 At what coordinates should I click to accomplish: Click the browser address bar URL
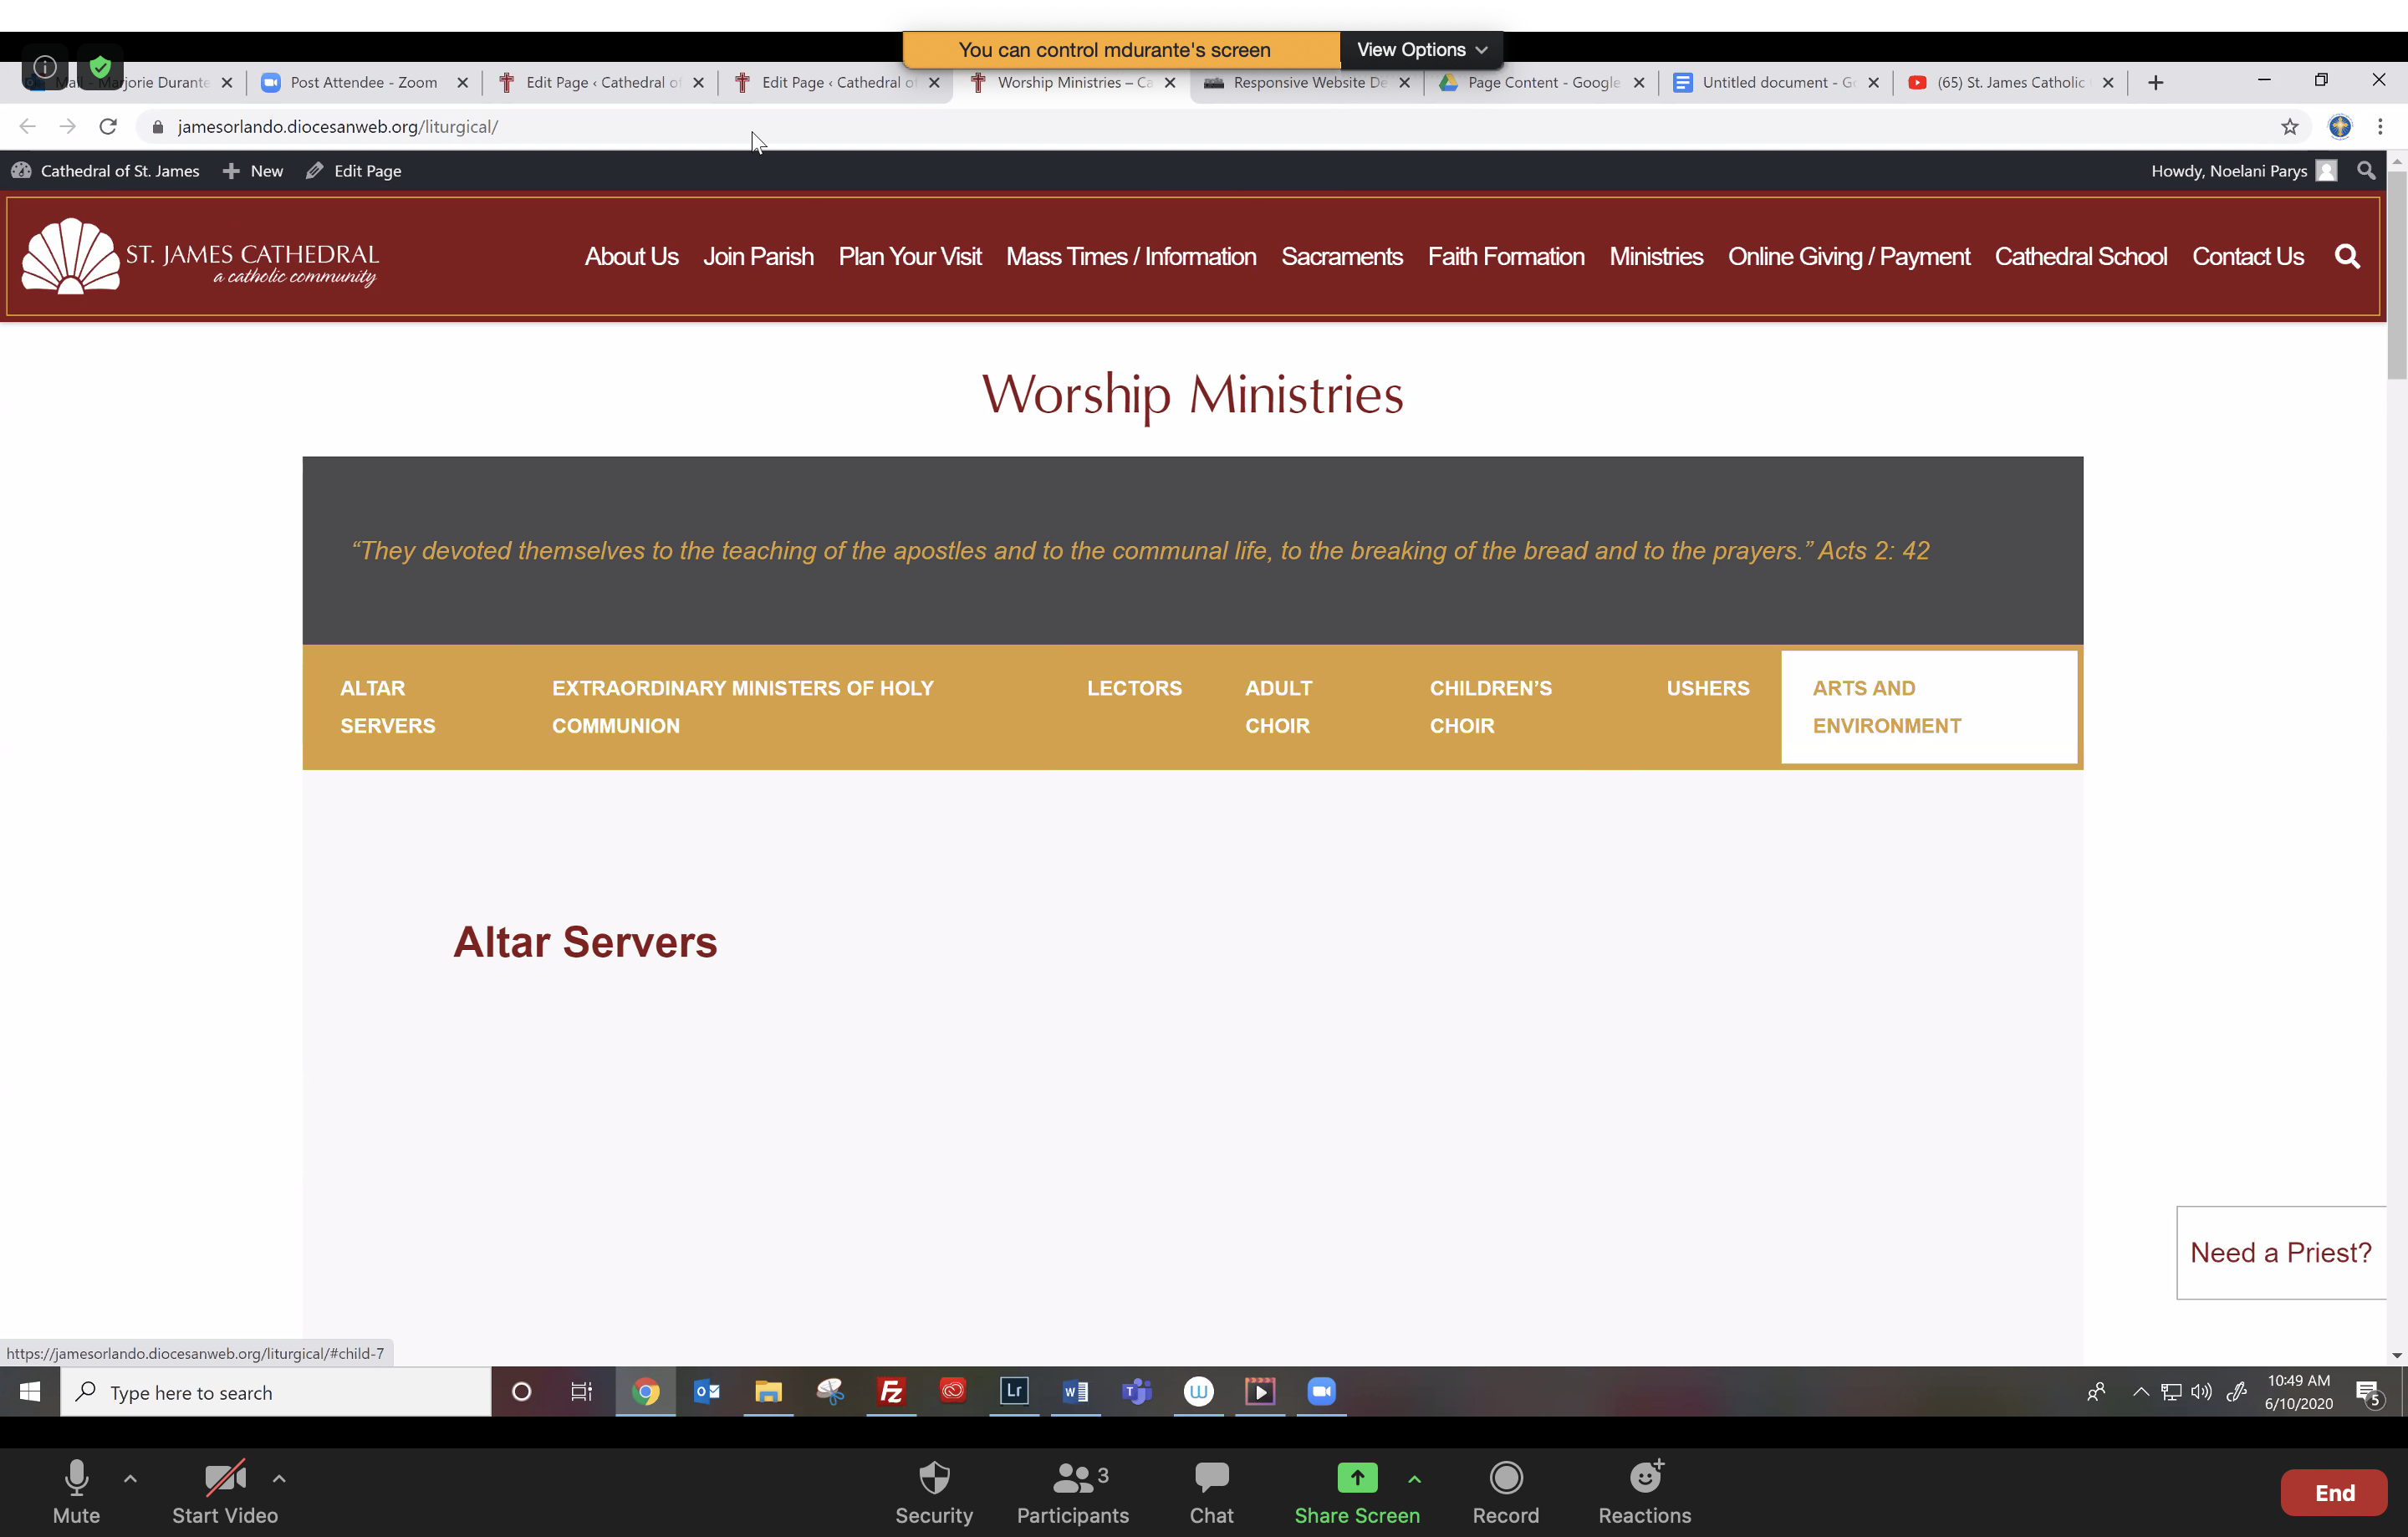pyautogui.click(x=338, y=127)
